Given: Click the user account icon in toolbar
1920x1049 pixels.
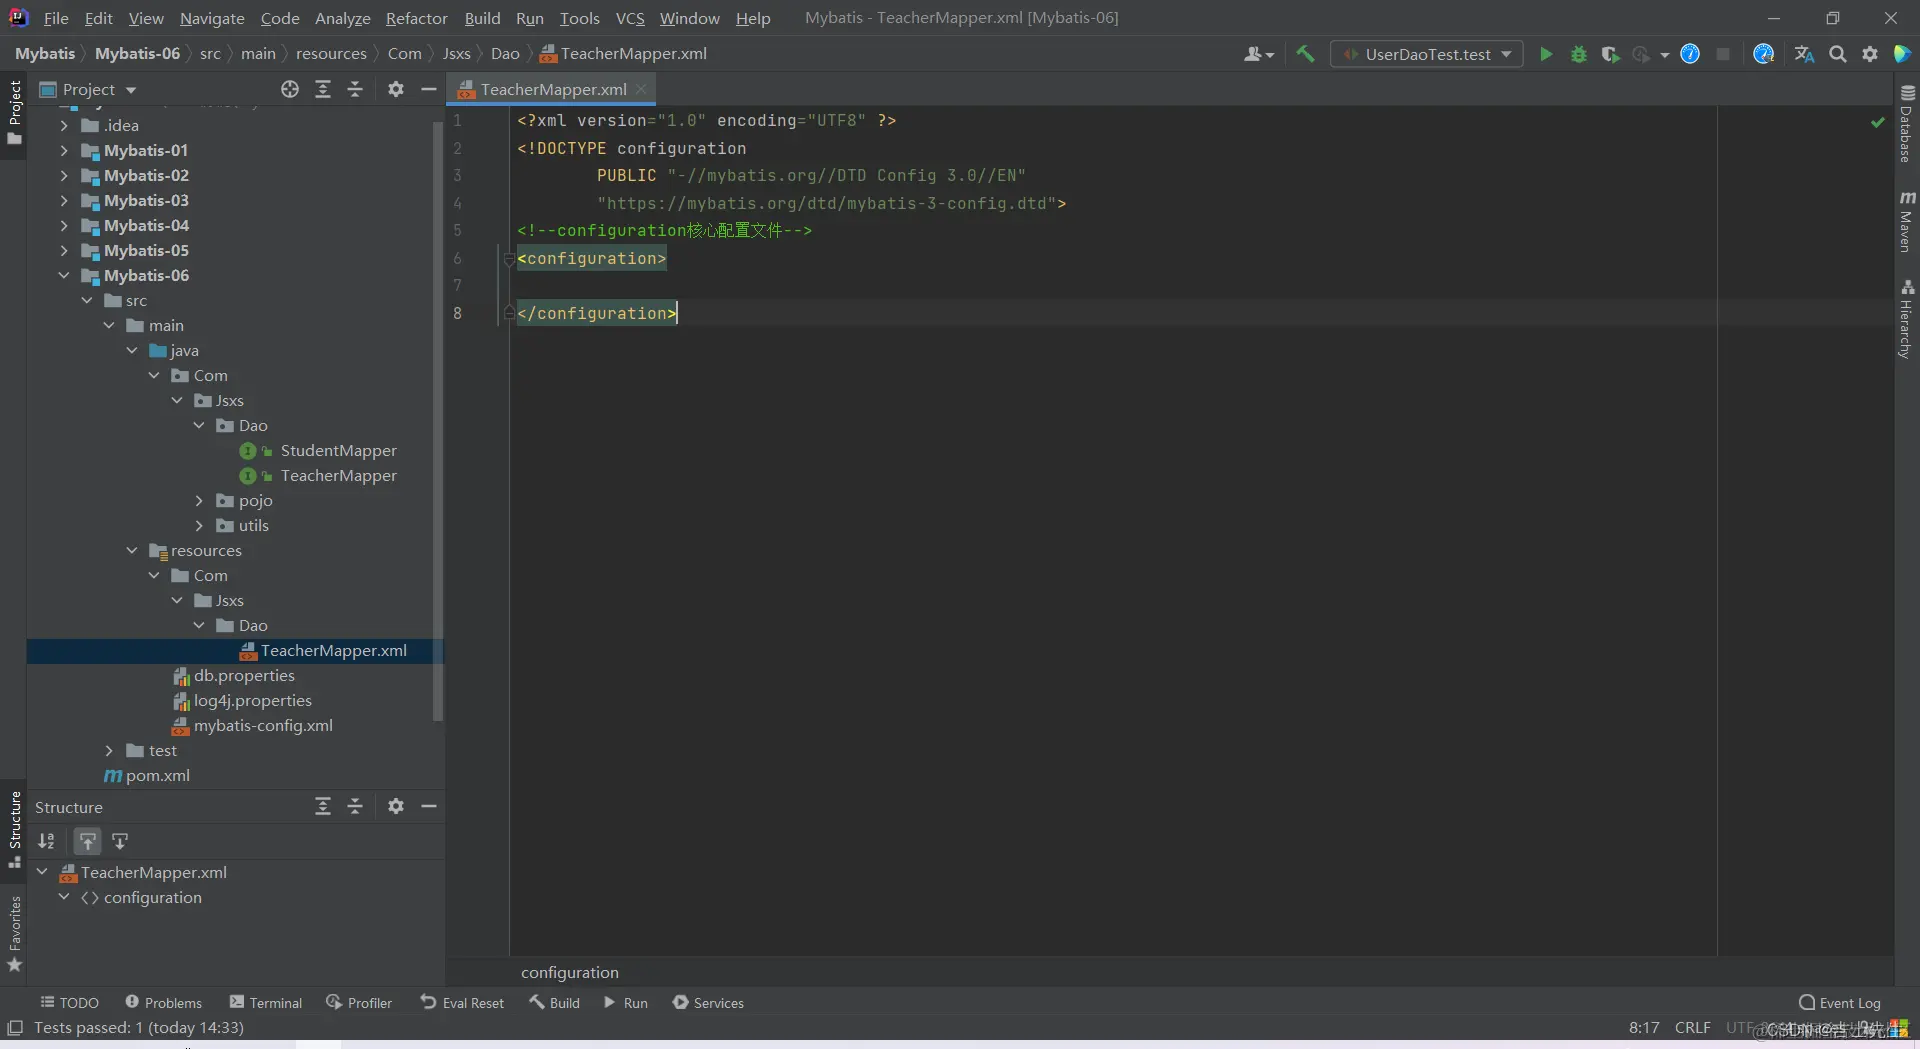Looking at the screenshot, I should coord(1258,54).
